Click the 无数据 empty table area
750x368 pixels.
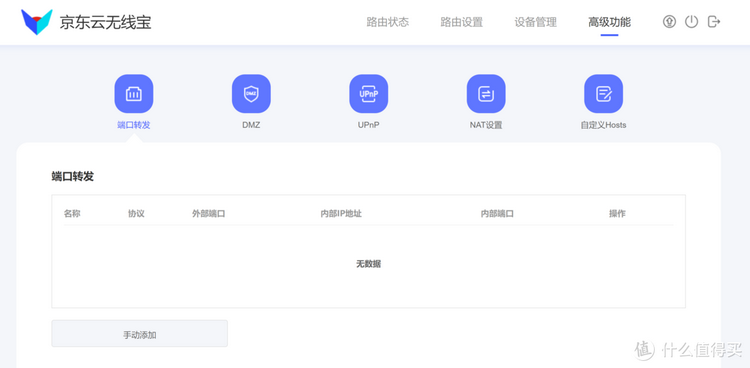[368, 264]
